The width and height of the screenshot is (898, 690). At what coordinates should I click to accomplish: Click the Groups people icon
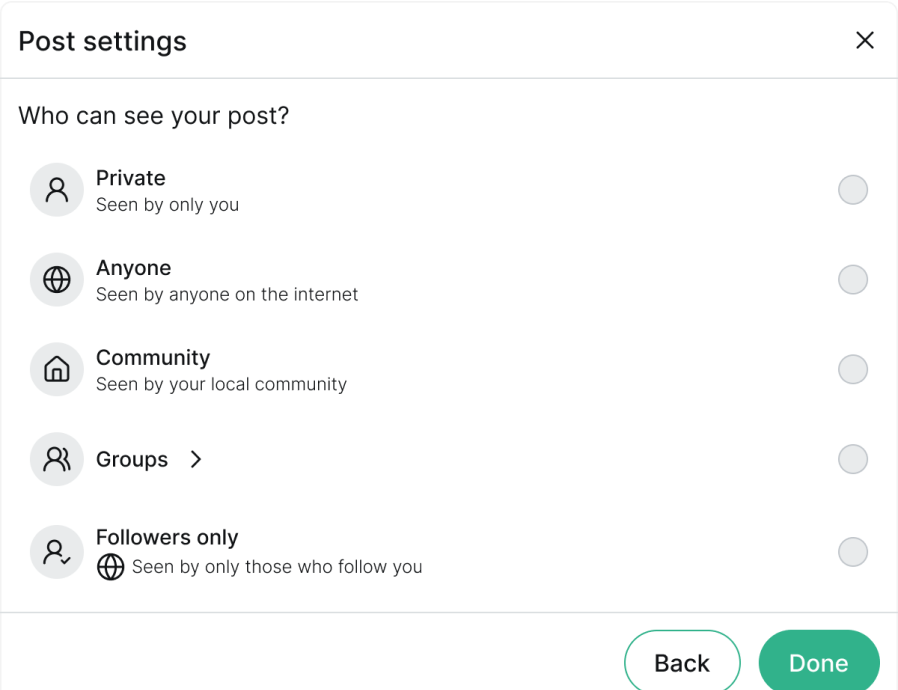pyautogui.click(x=57, y=460)
